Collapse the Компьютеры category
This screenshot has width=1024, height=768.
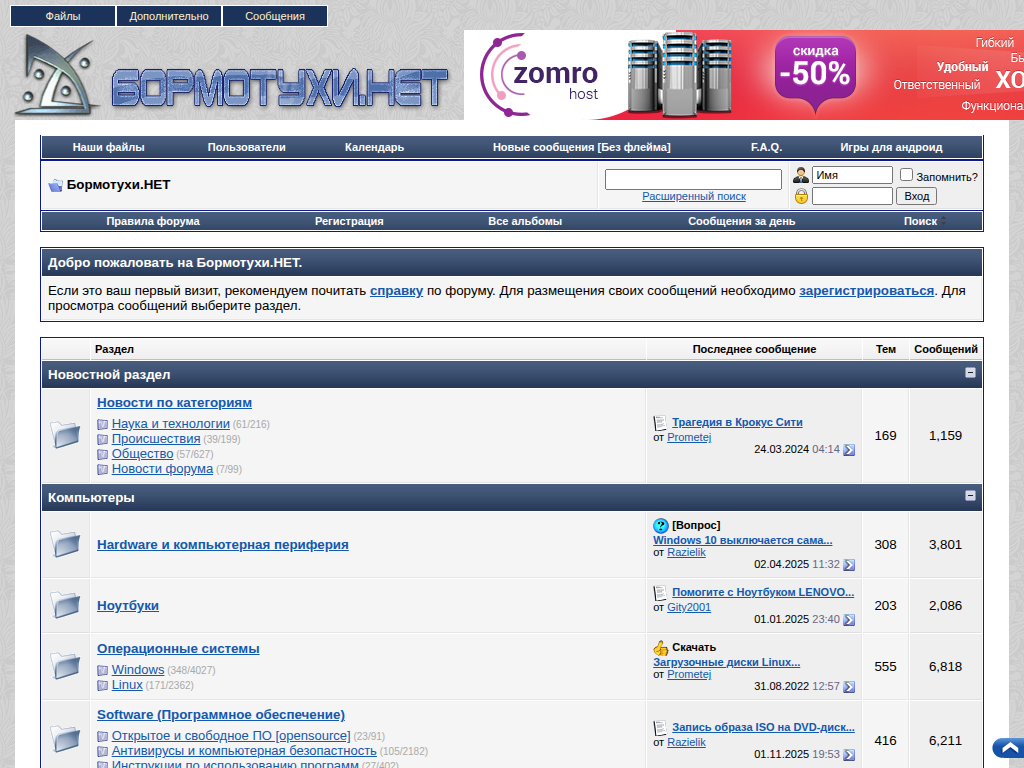[x=970, y=496]
